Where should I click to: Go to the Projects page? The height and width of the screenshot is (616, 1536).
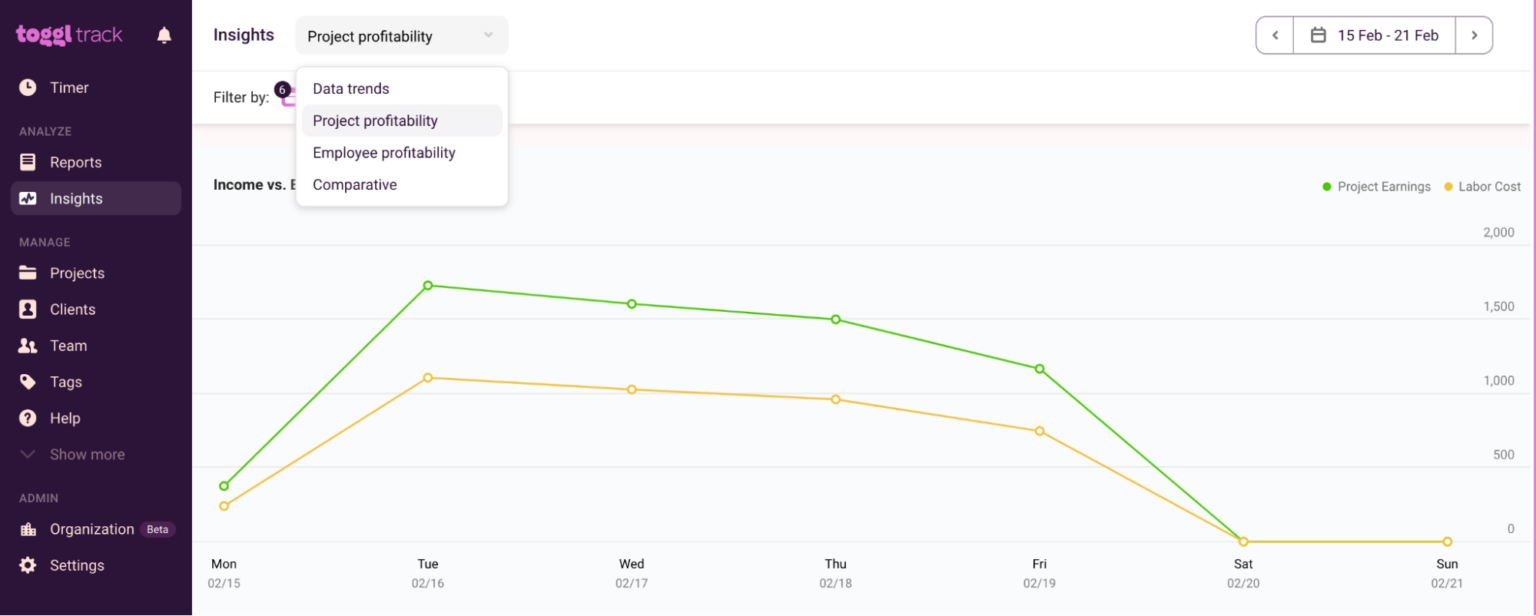click(78, 272)
